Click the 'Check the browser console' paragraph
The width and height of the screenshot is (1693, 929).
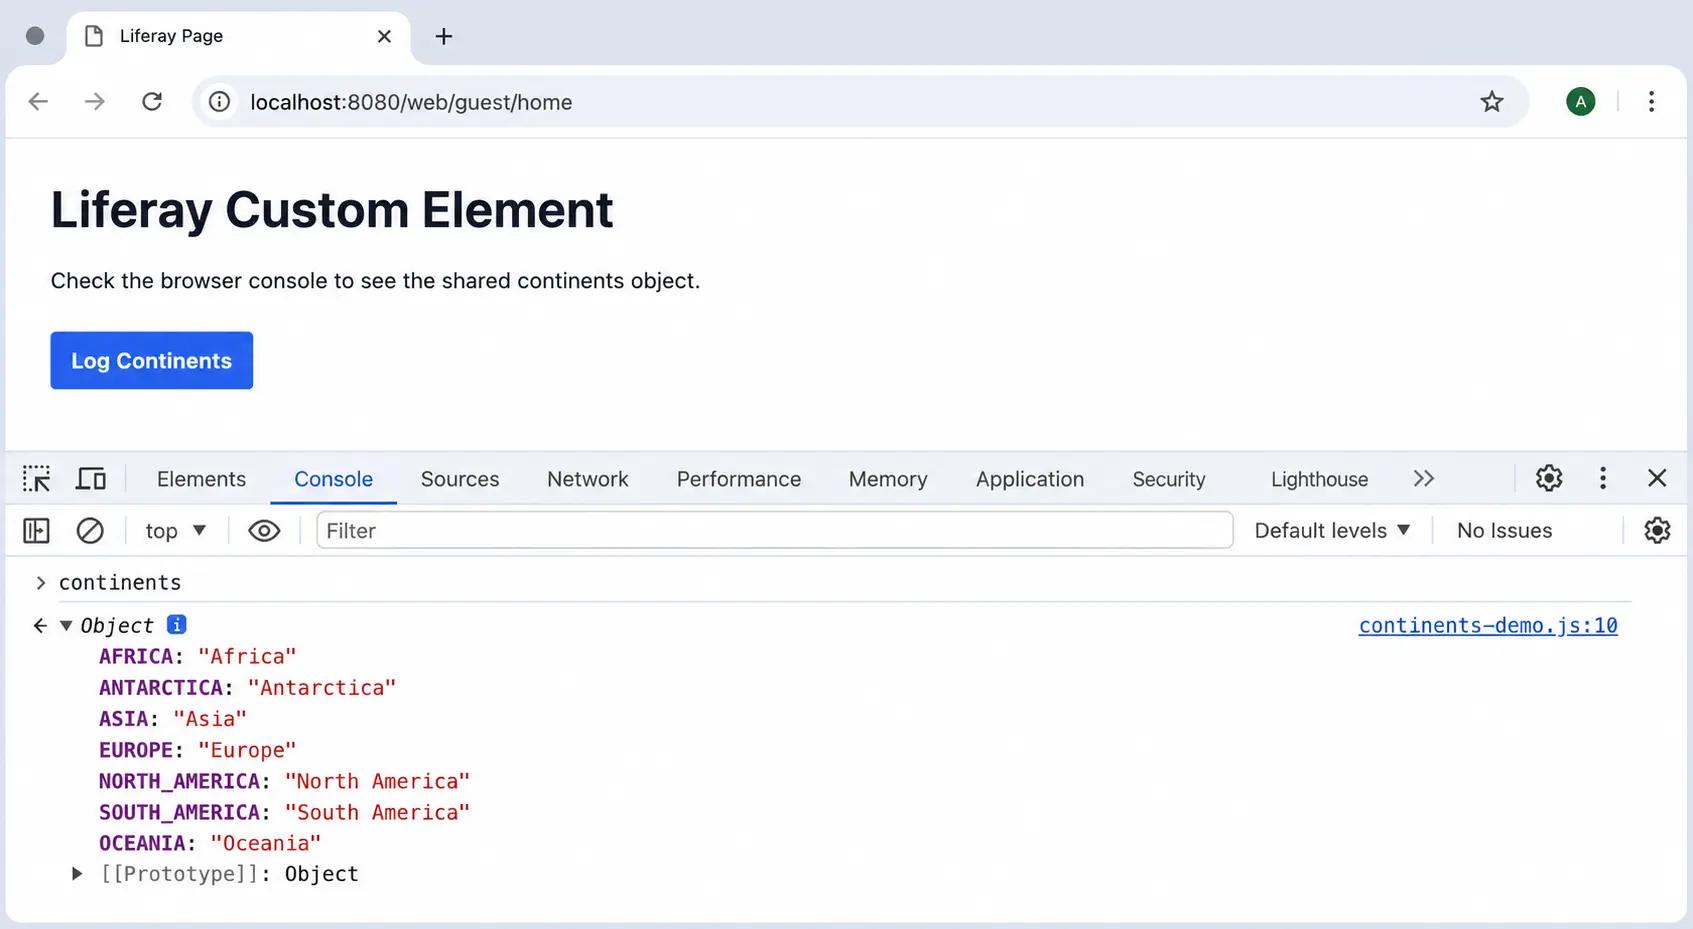pyautogui.click(x=375, y=281)
